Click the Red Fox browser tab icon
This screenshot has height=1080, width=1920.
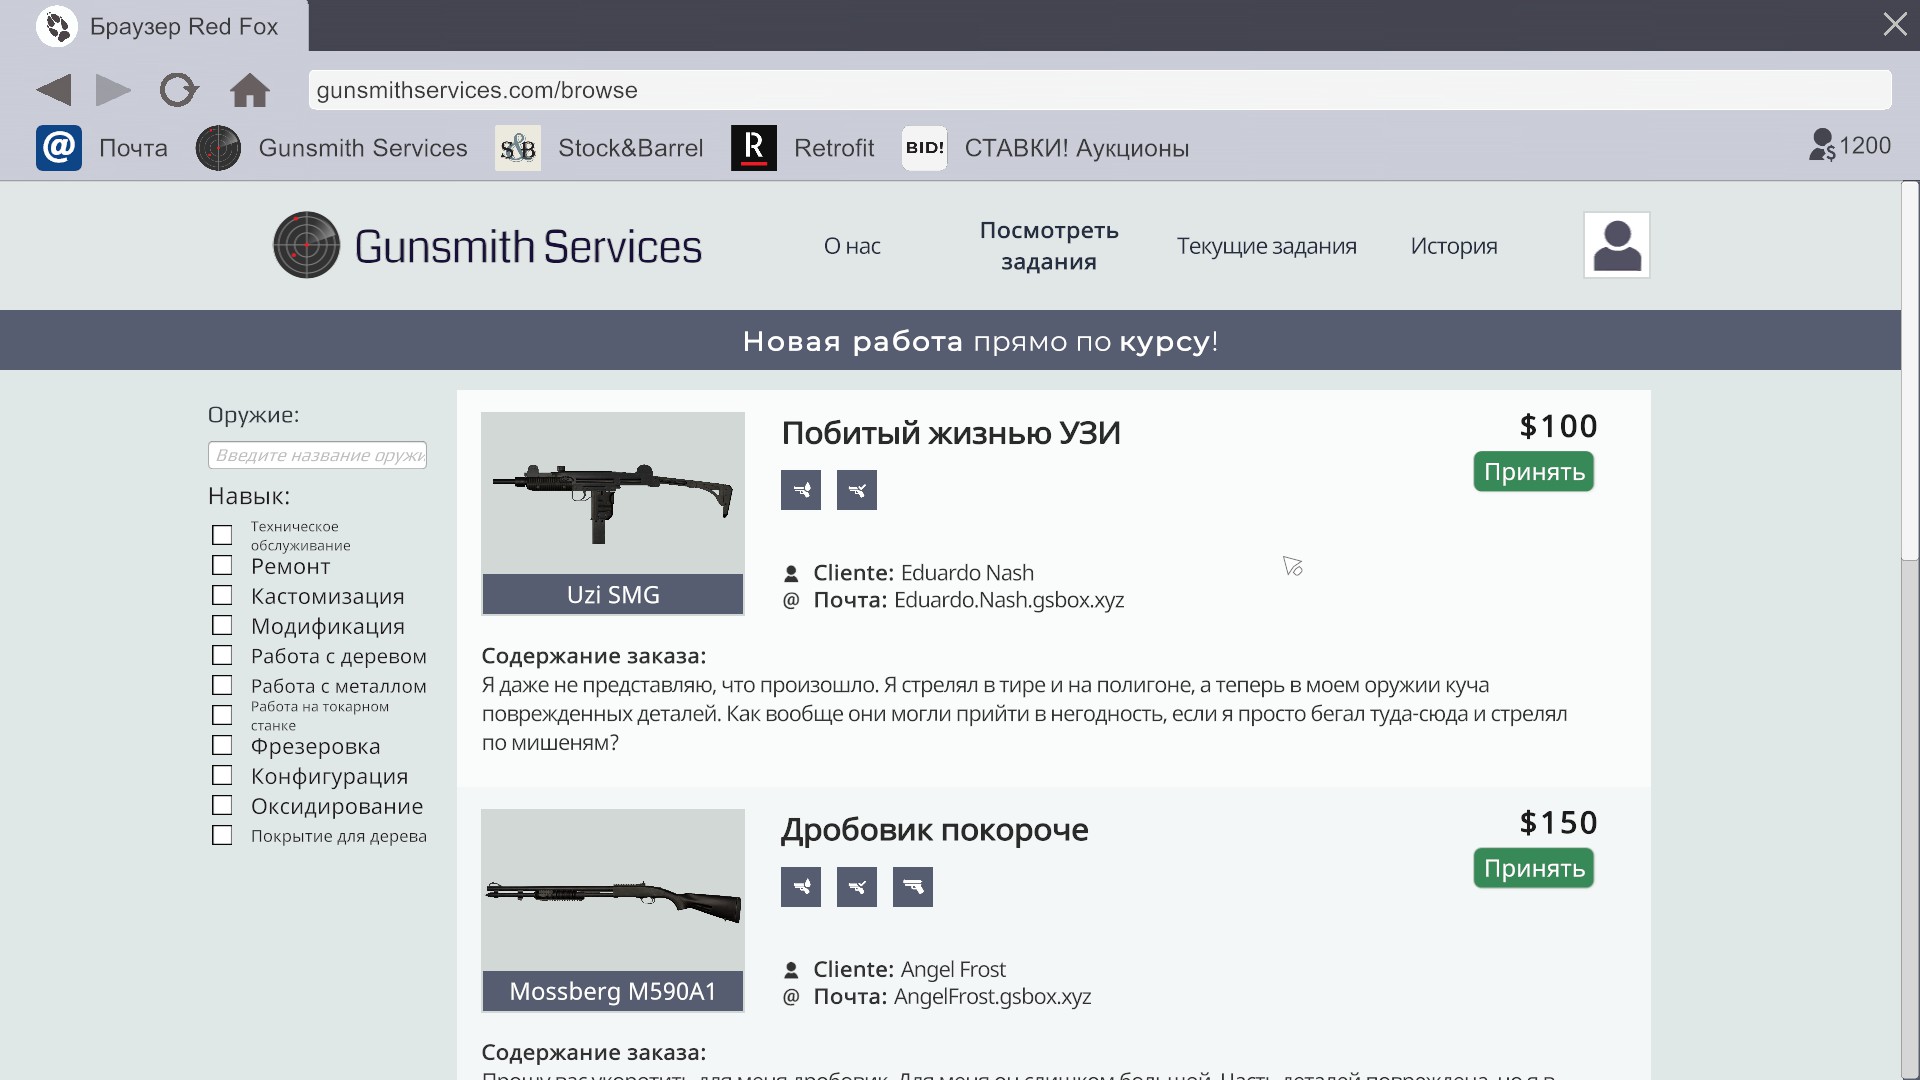coord(57,26)
